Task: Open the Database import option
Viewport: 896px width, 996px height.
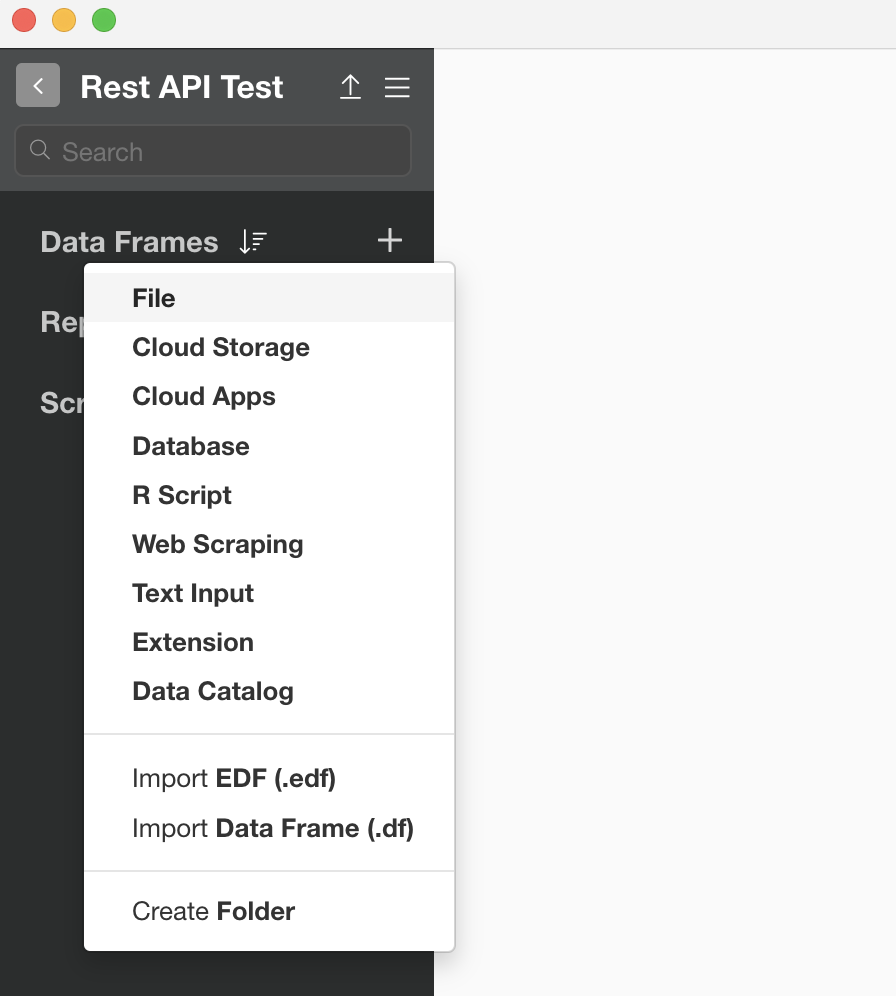Action: pos(190,446)
